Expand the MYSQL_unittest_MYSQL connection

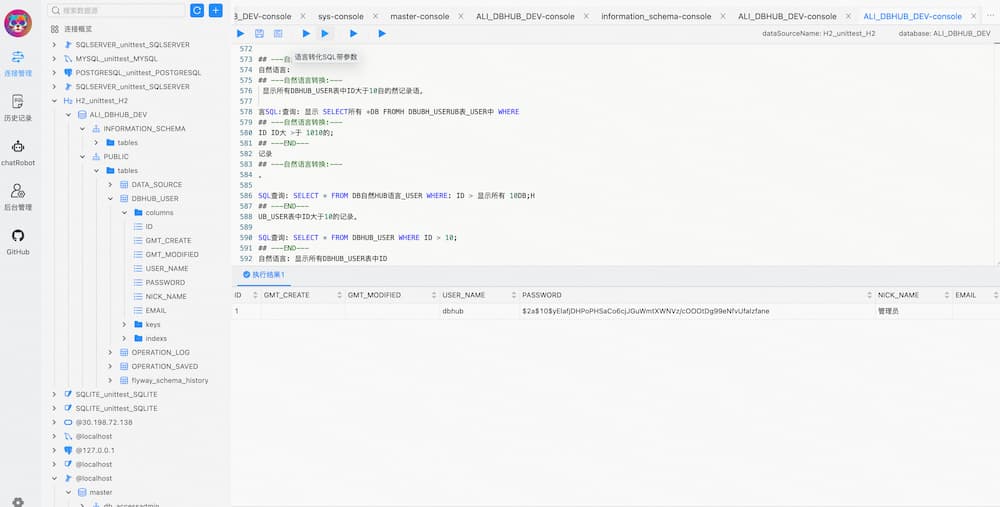[x=54, y=59]
